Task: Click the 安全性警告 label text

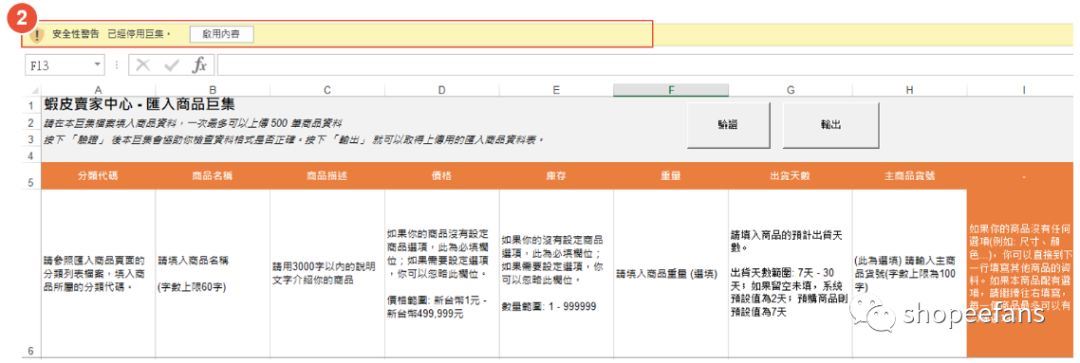Action: [76, 34]
